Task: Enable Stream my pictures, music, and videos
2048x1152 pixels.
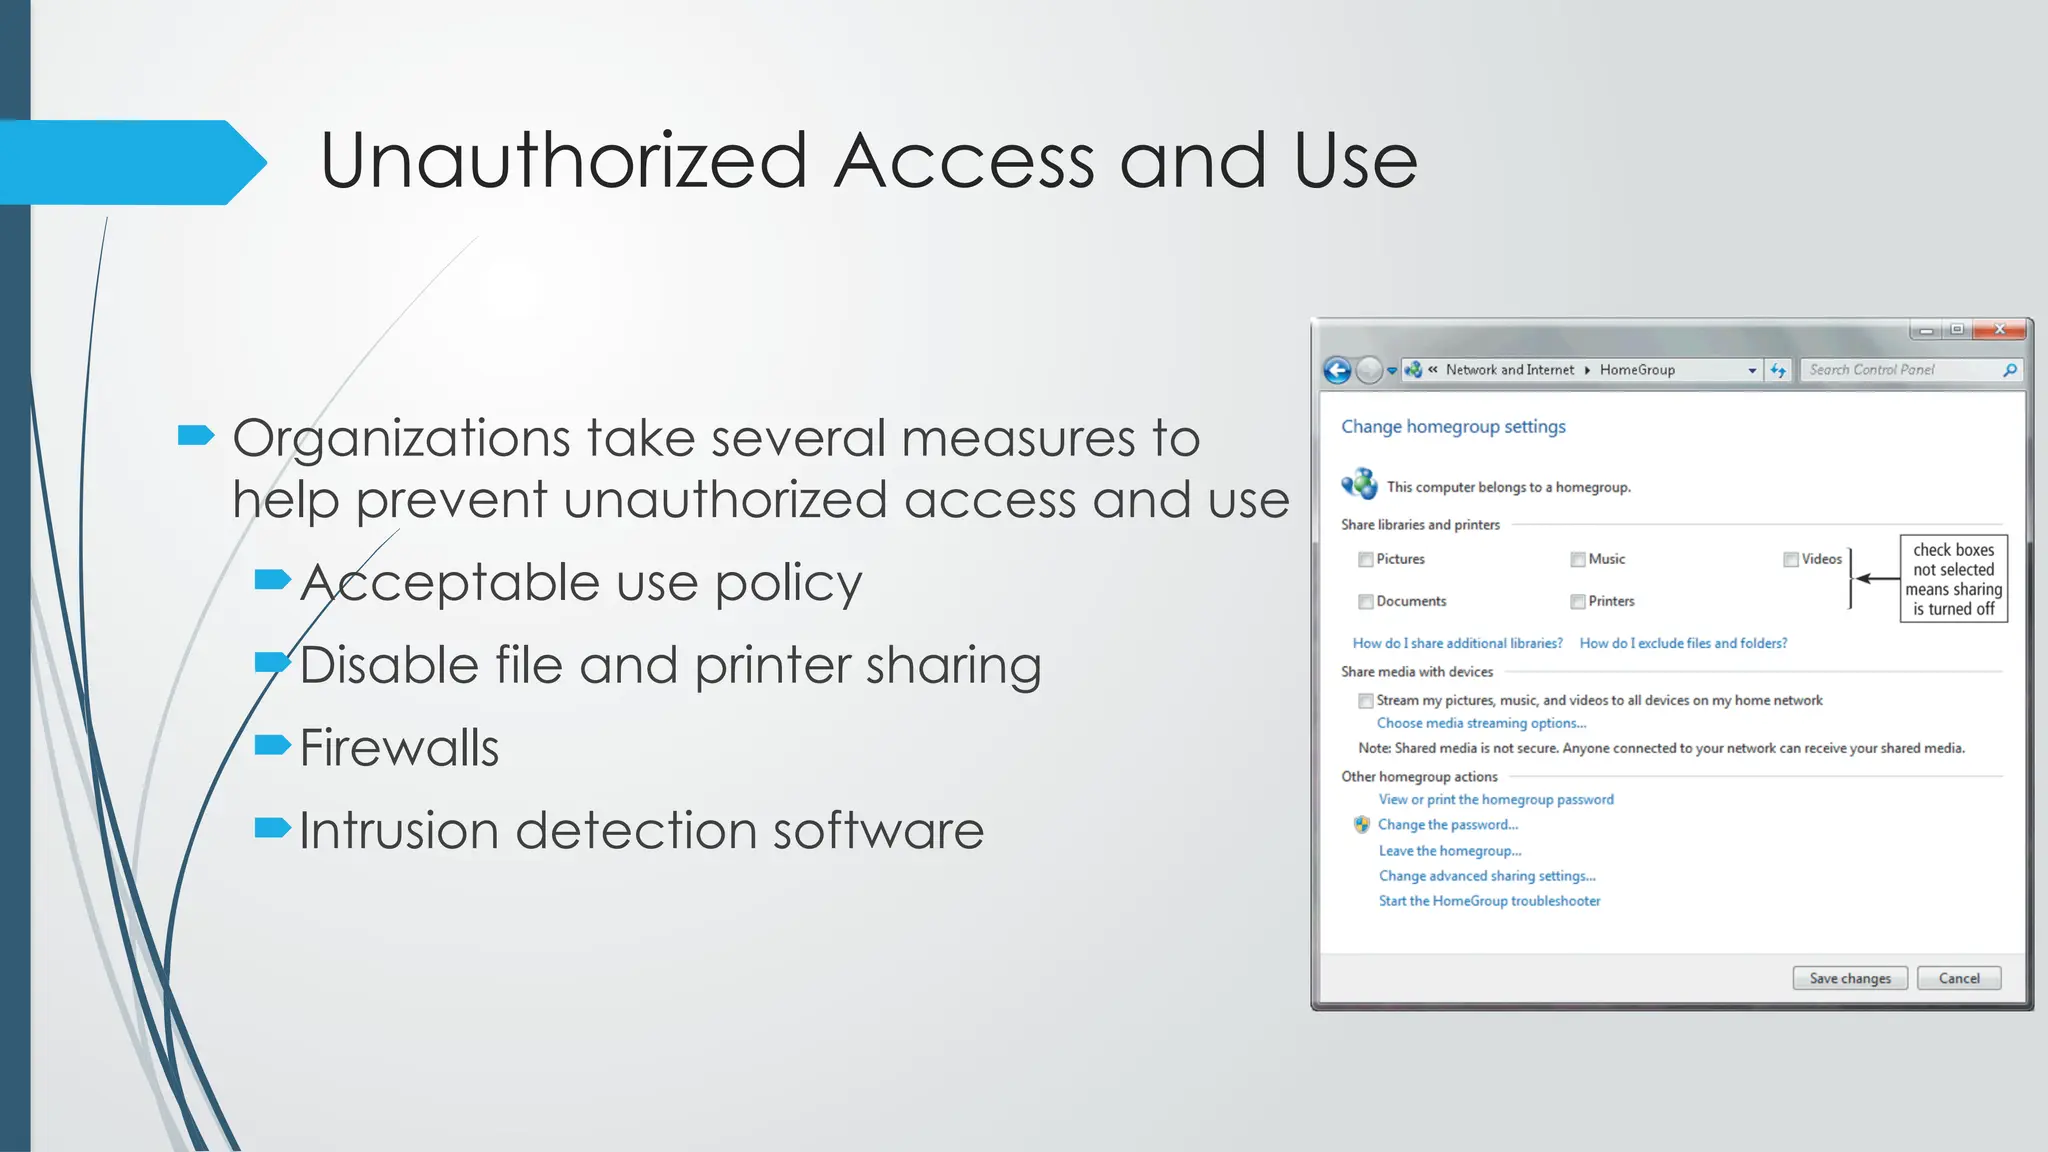Action: click(1365, 701)
